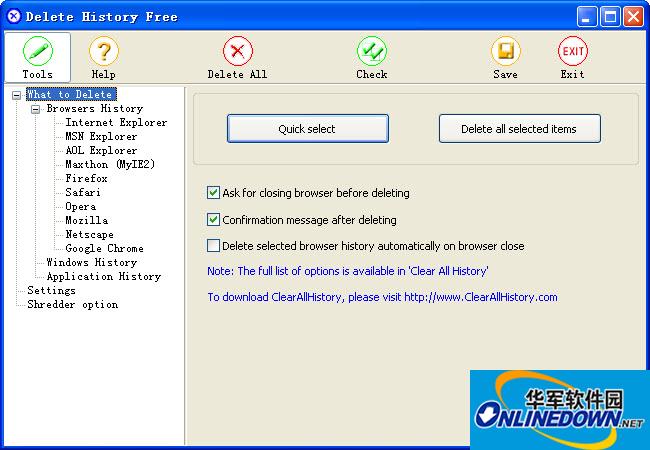Select Opera in the tree
Image resolution: width=650 pixels, height=450 pixels.
pos(80,206)
